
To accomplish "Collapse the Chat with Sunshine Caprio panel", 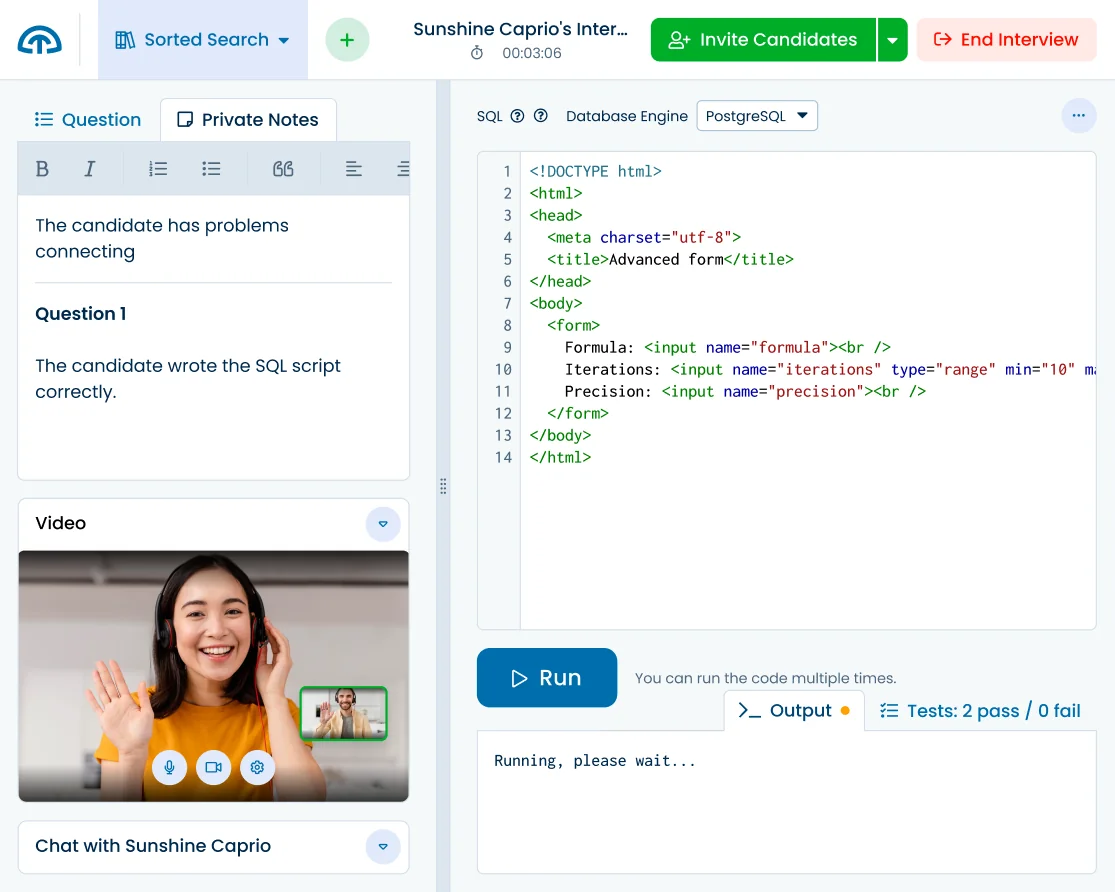I will click(383, 846).
